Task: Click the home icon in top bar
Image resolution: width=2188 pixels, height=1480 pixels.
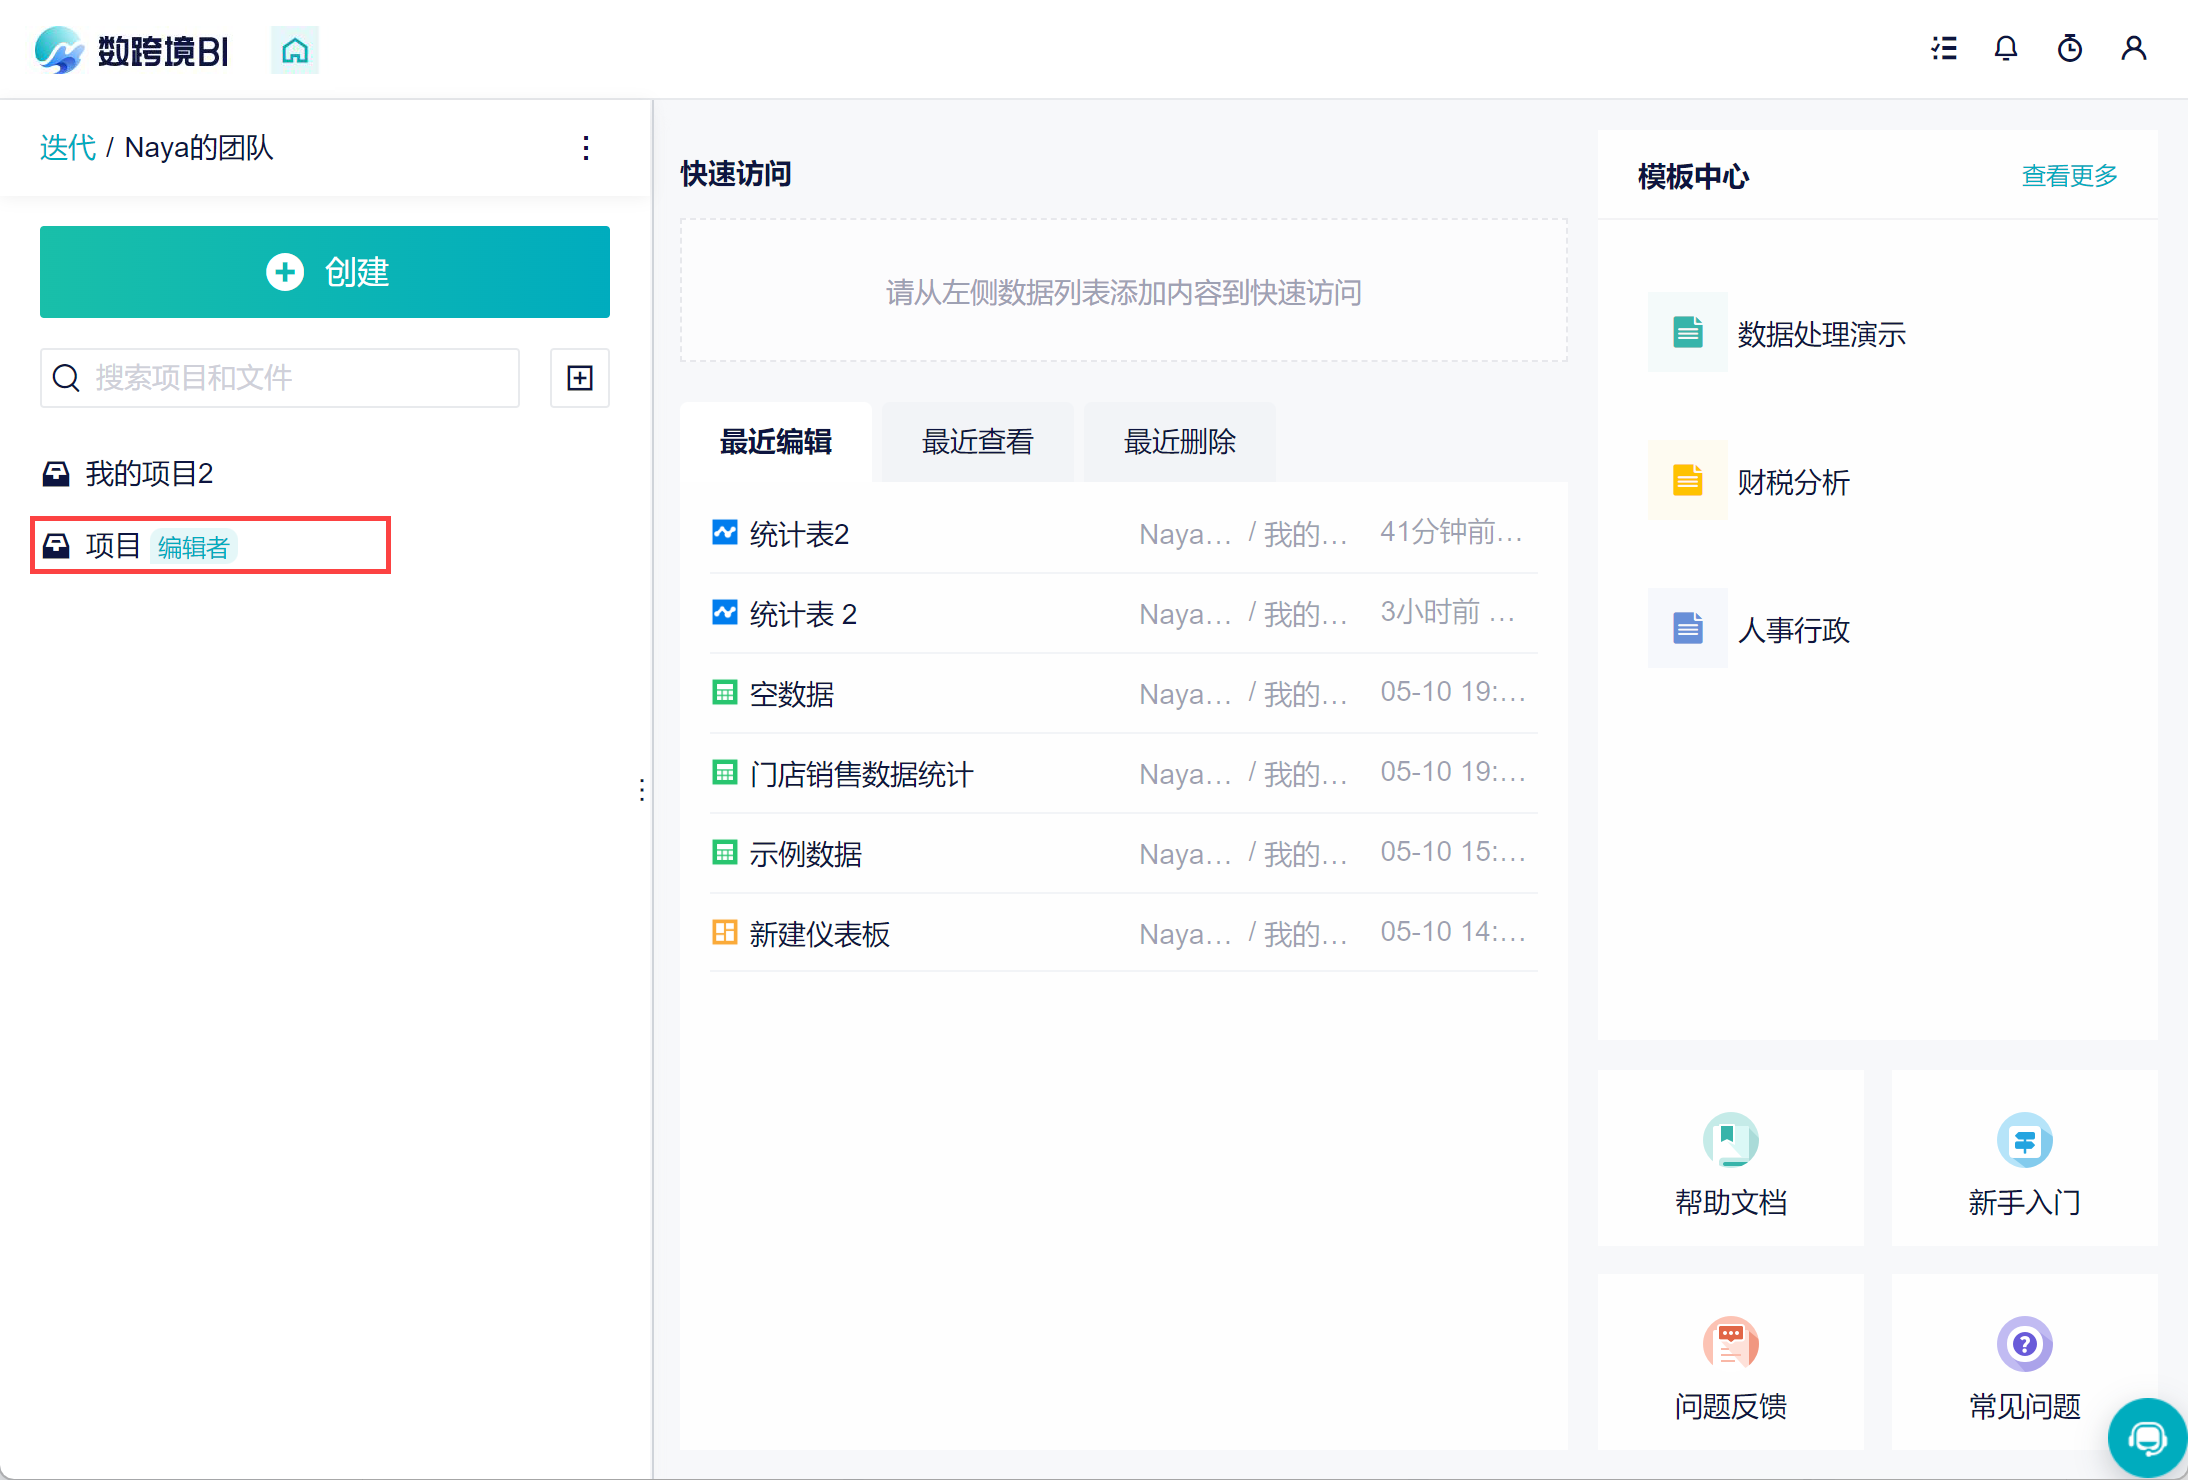Action: (294, 50)
